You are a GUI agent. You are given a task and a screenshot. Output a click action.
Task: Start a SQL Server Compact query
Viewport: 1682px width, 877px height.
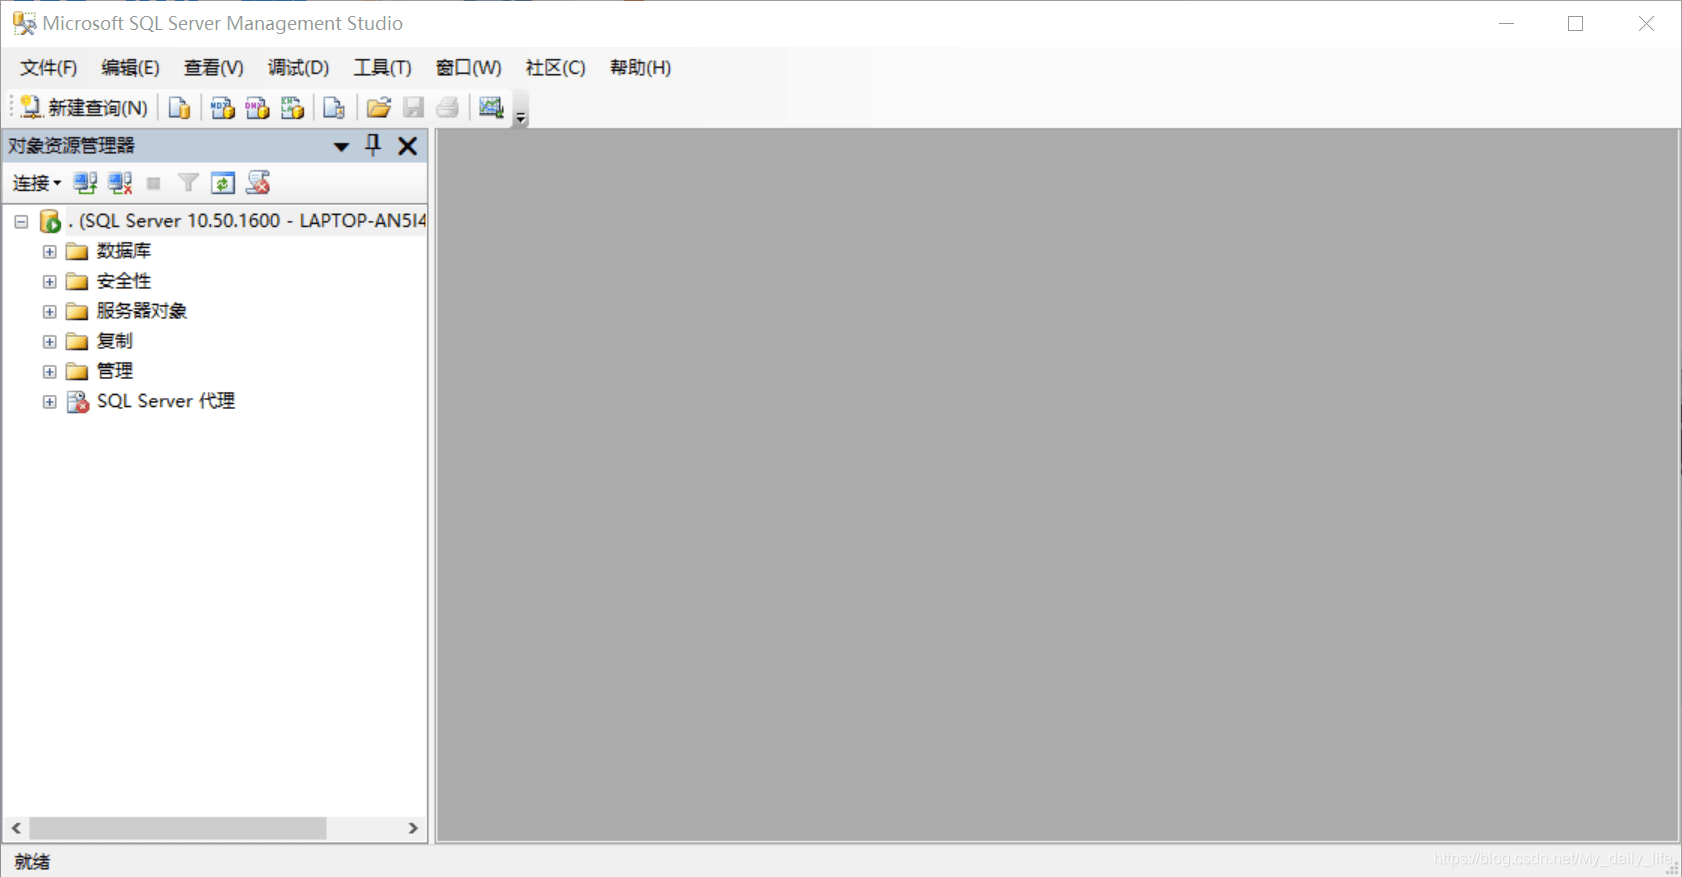coord(334,107)
